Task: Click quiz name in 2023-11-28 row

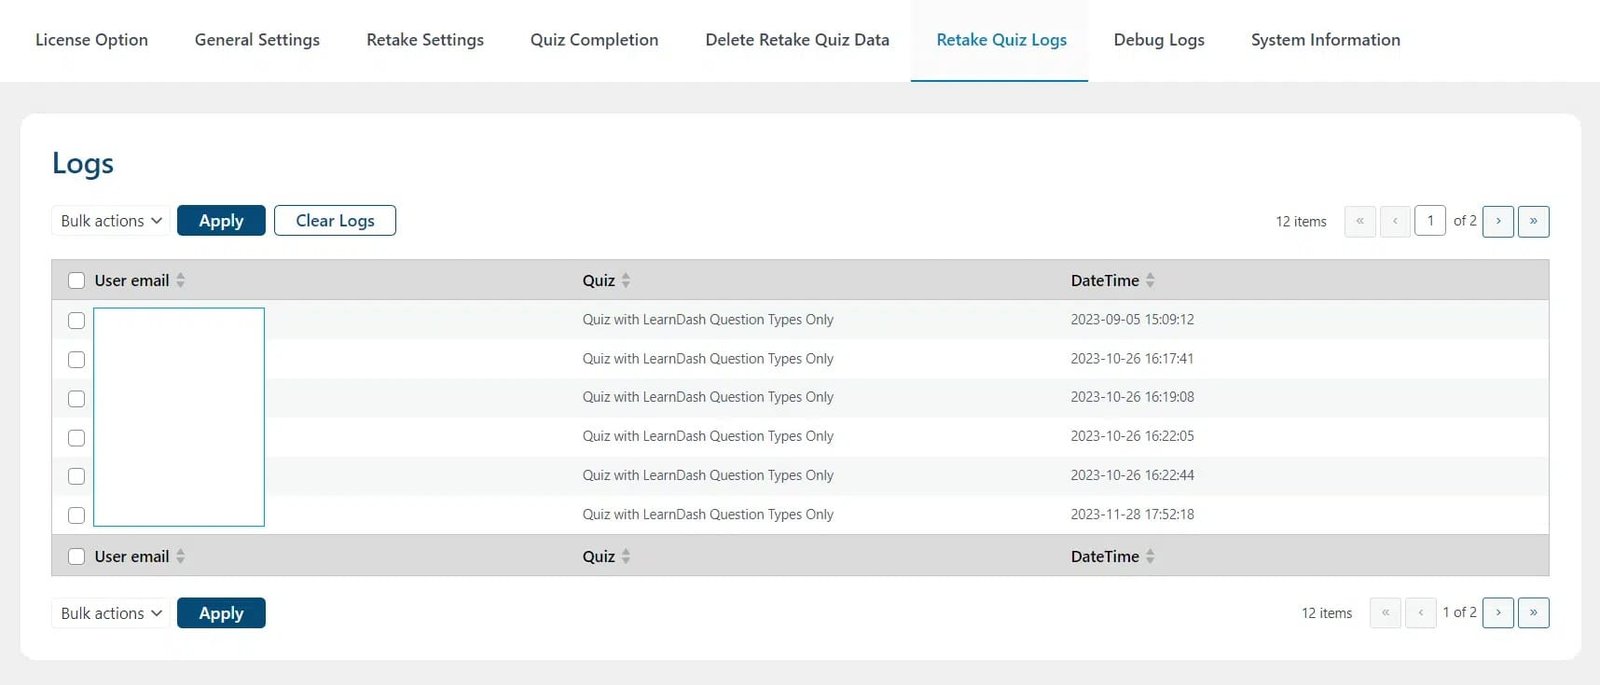Action: pos(708,515)
